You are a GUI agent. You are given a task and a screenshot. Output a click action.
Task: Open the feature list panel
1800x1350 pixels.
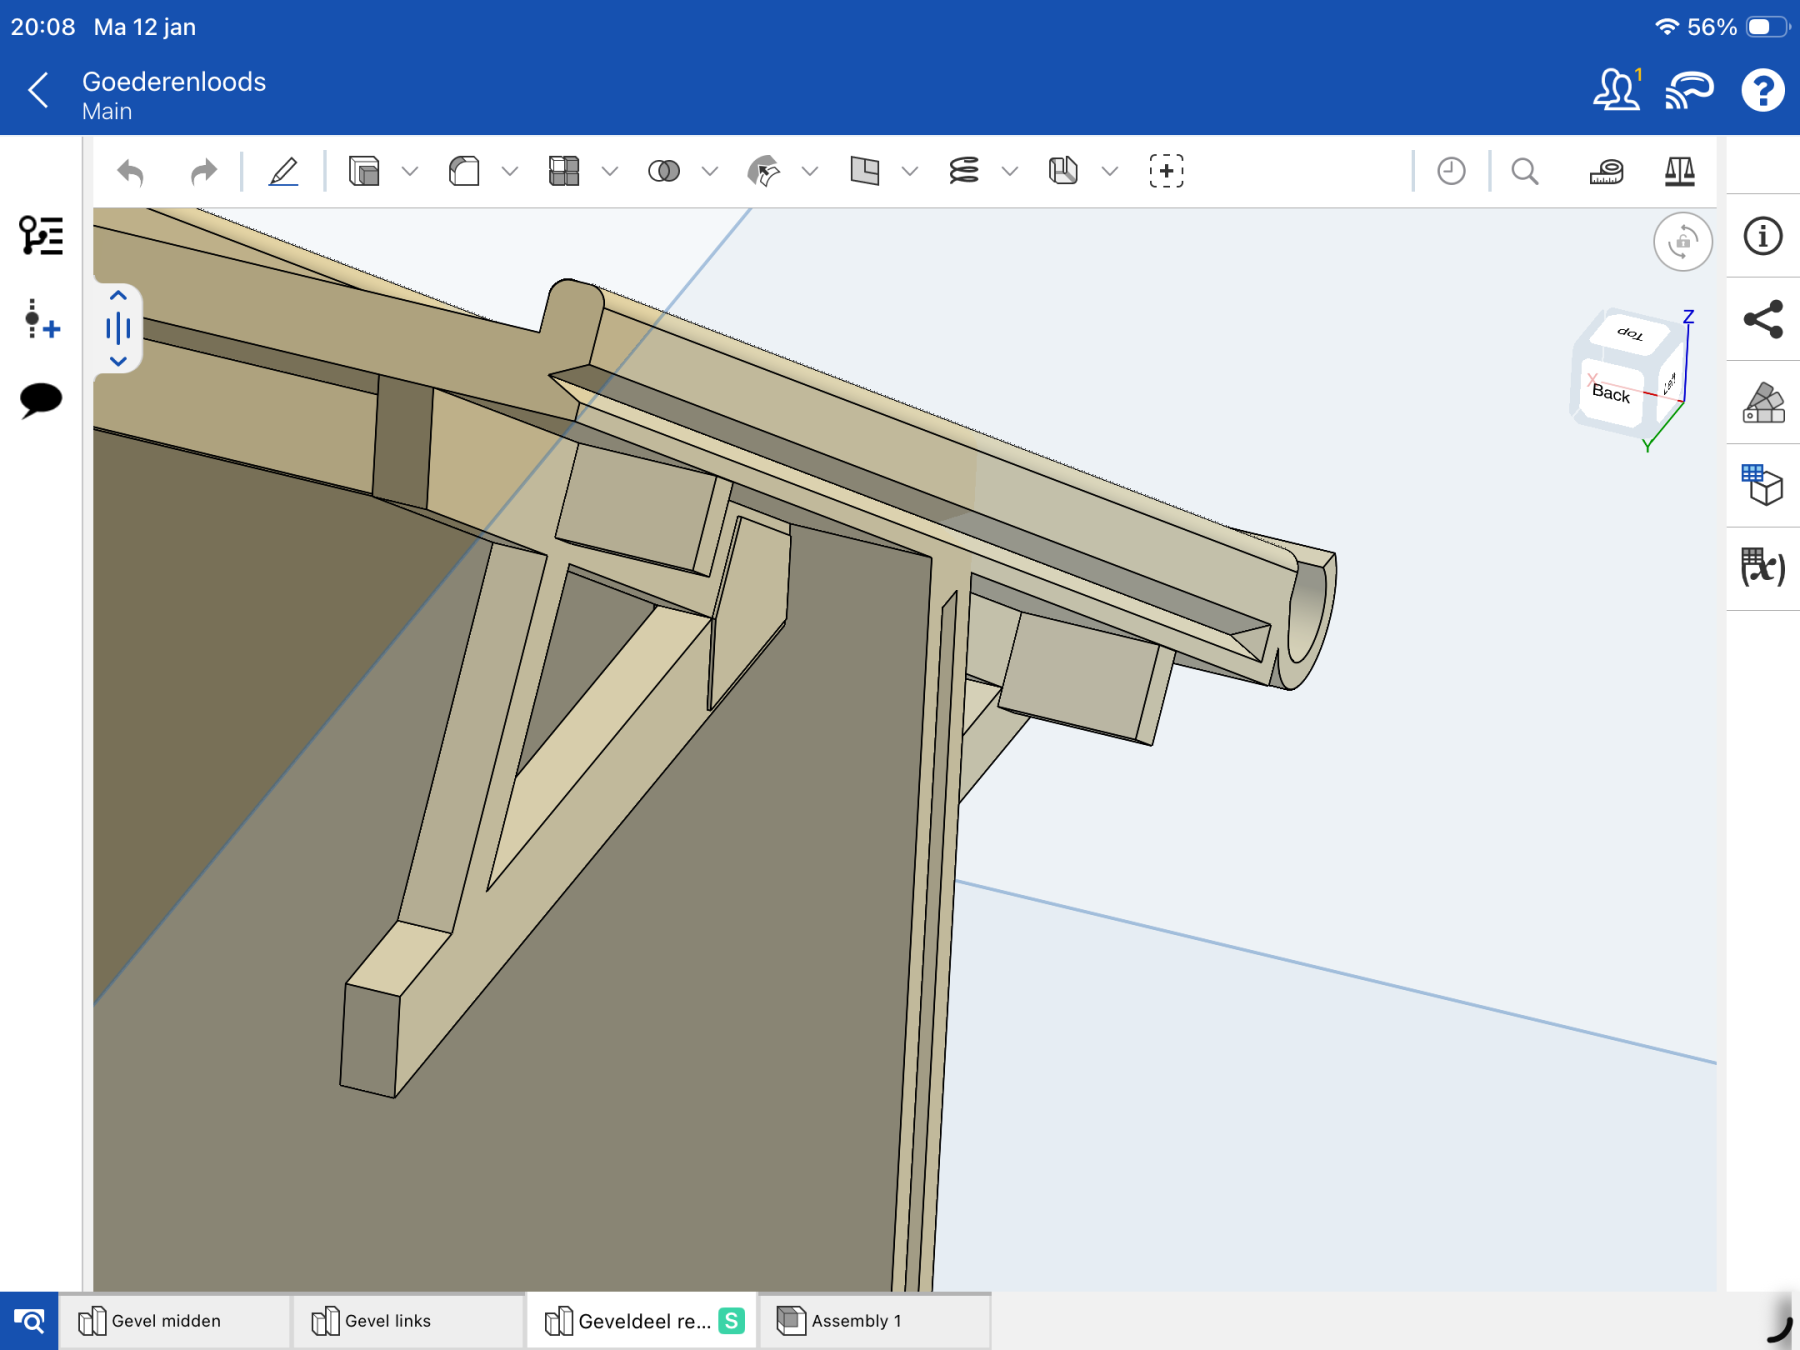click(x=41, y=236)
